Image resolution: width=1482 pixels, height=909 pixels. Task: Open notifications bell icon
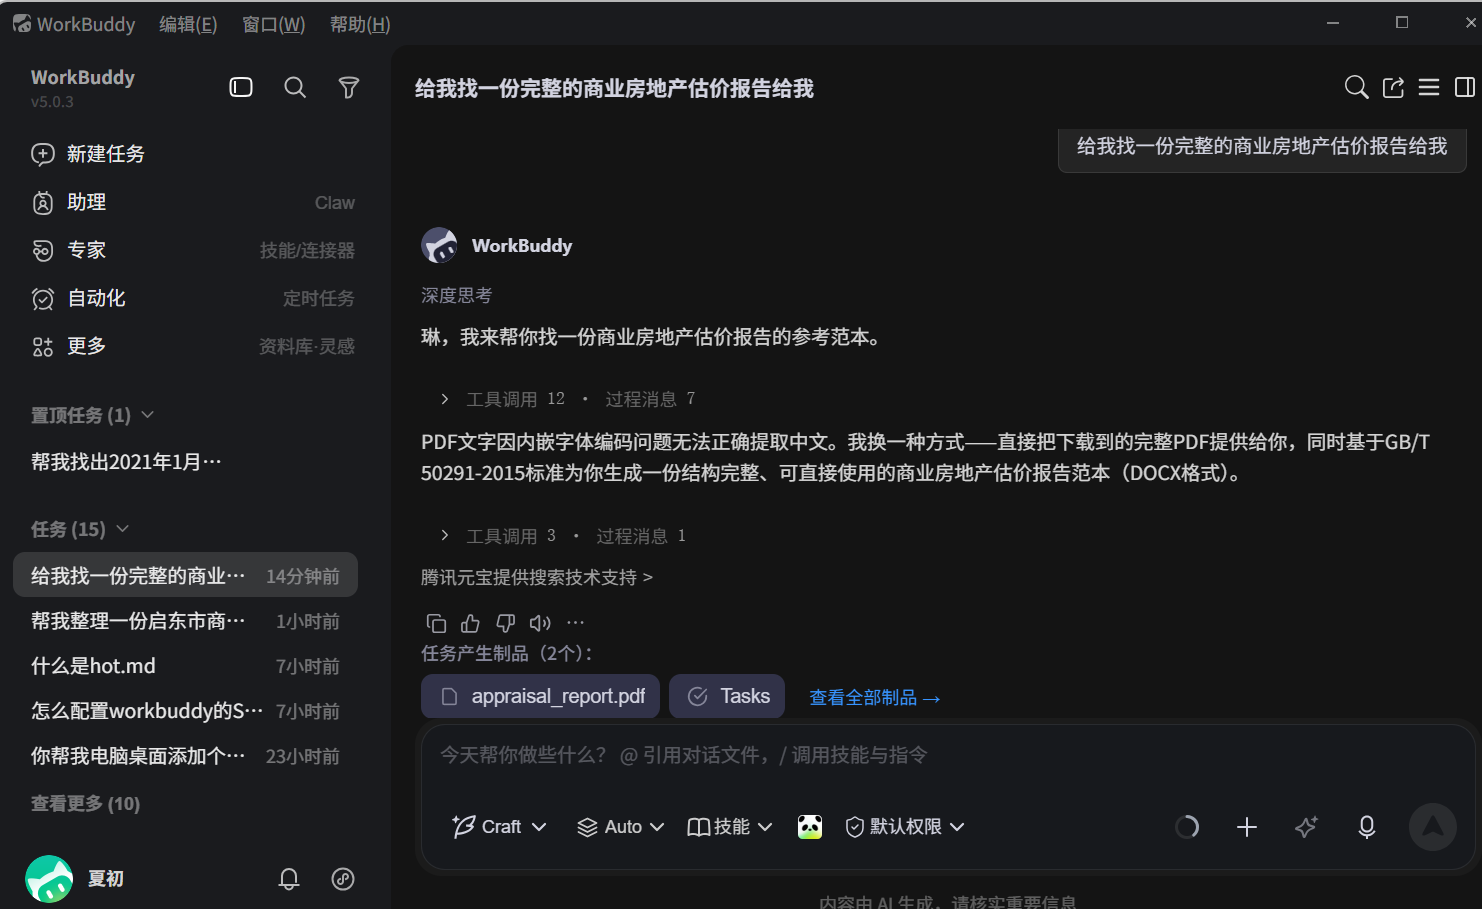pyautogui.click(x=289, y=879)
